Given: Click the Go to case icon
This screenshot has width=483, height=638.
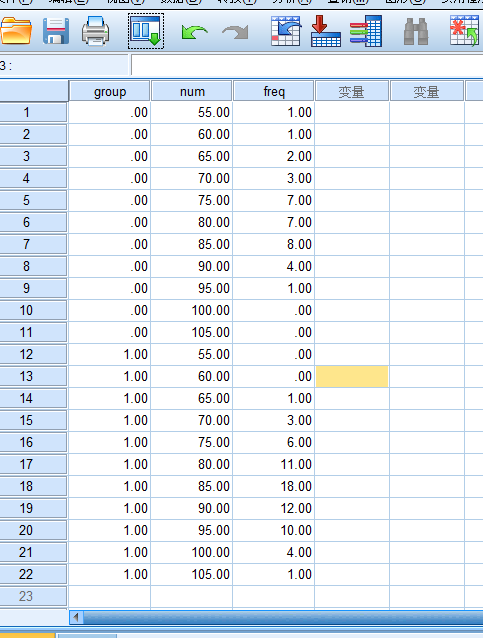Looking at the screenshot, I should coord(286,31).
